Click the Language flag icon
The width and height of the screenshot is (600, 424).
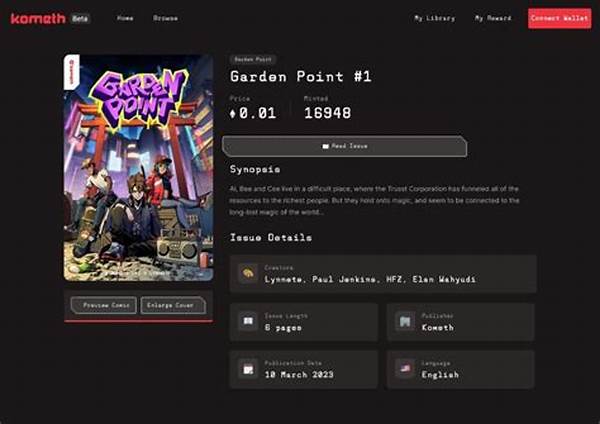point(405,369)
